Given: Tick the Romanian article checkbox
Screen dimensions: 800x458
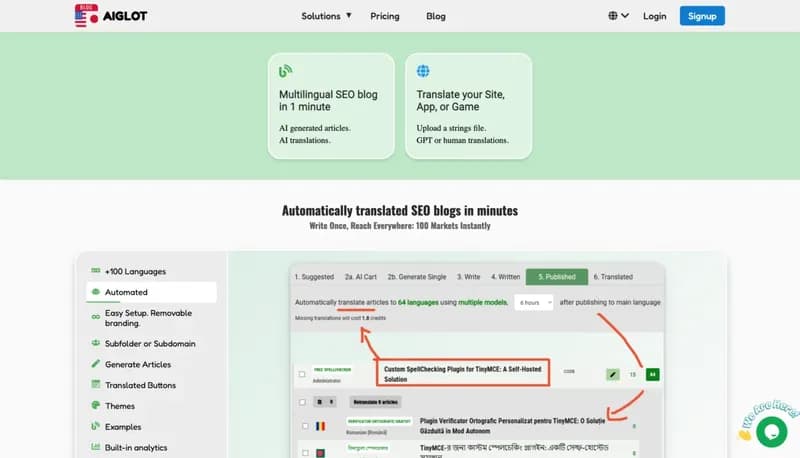Looking at the screenshot, I should click(305, 426).
